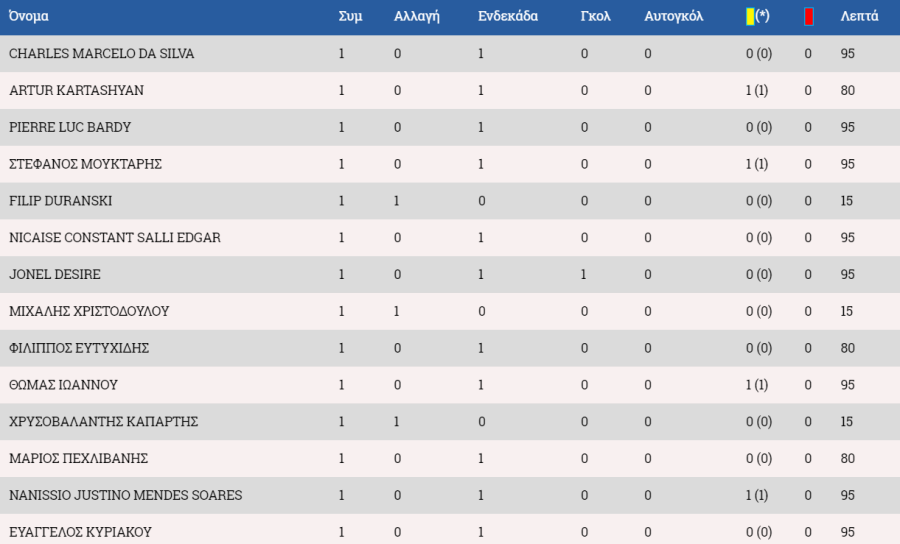Screen dimensions: 900x544
Task: Click the Ενδεκάδα column header
Action: 508,16
